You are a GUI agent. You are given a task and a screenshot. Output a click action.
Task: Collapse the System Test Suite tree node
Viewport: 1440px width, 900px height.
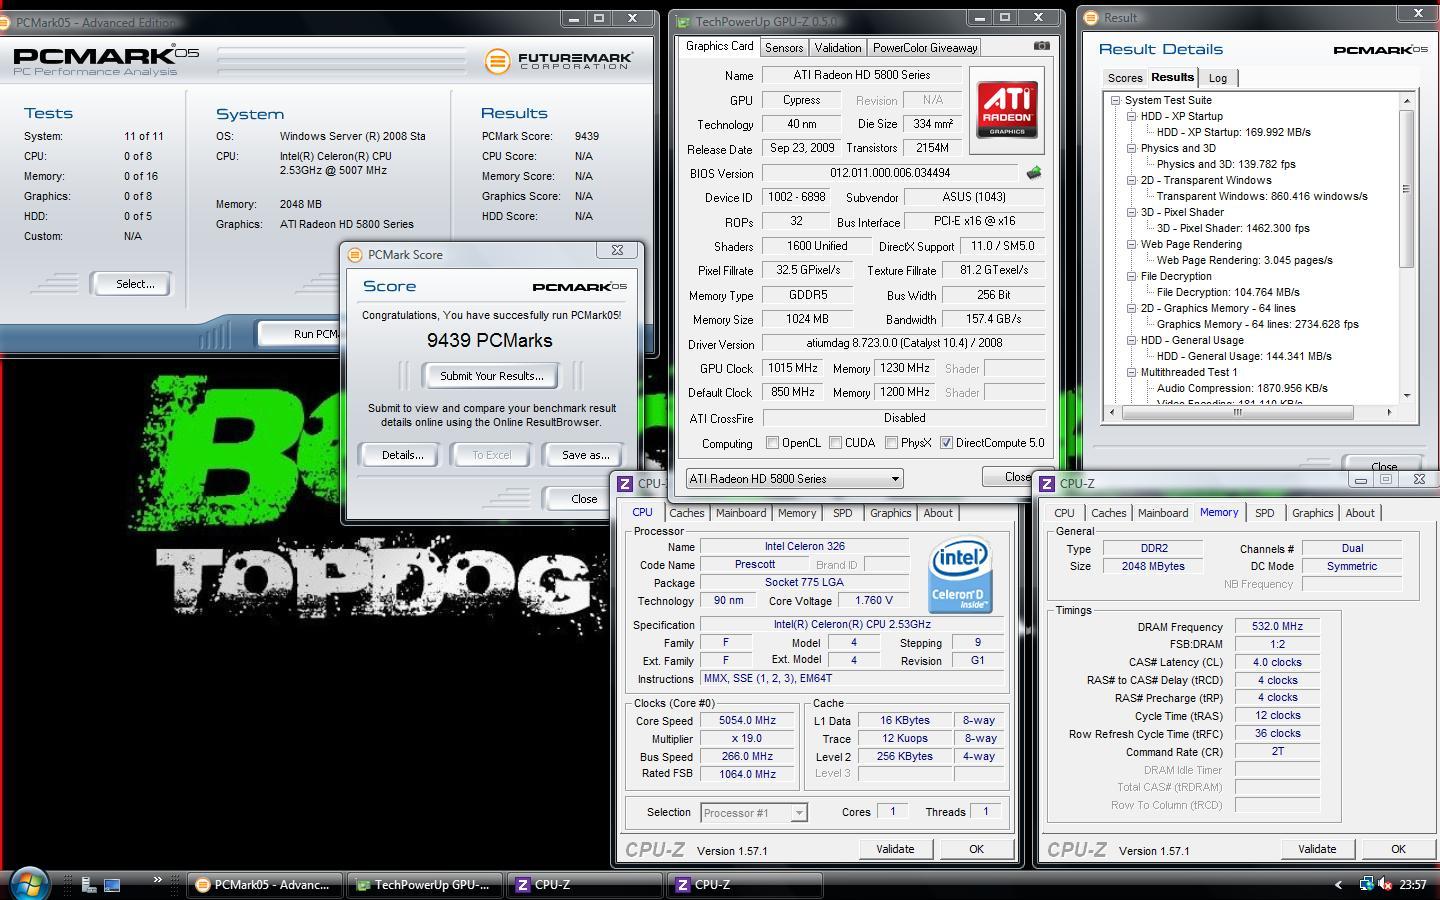tap(1115, 100)
